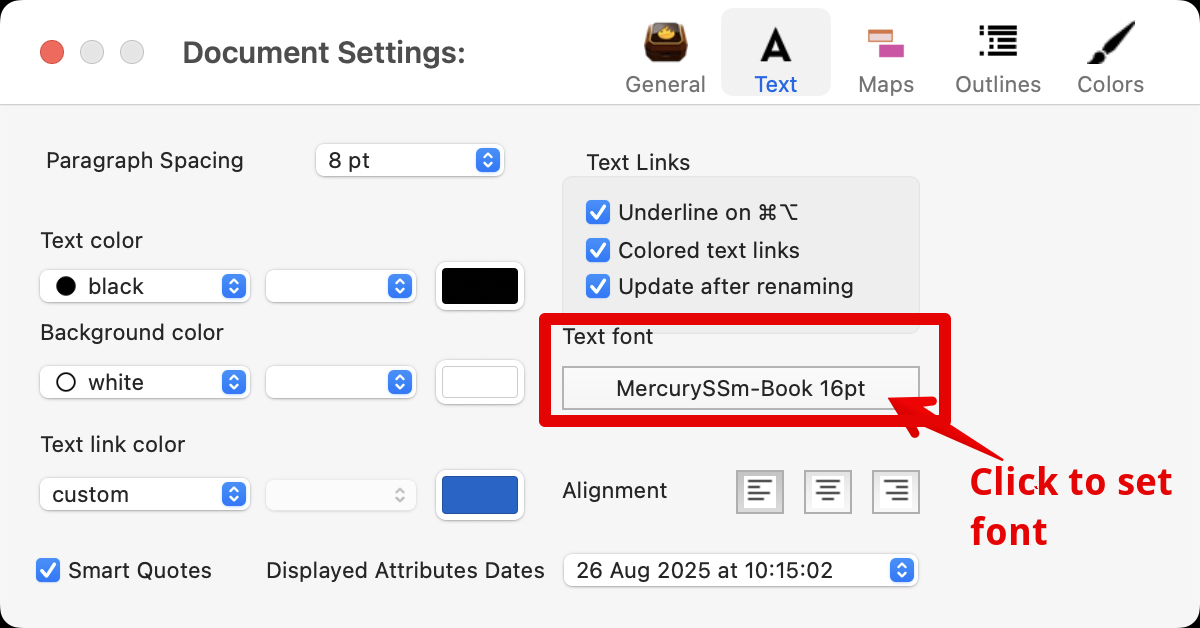Turn off Smart Quotes
This screenshot has height=628, width=1200.
point(48,570)
